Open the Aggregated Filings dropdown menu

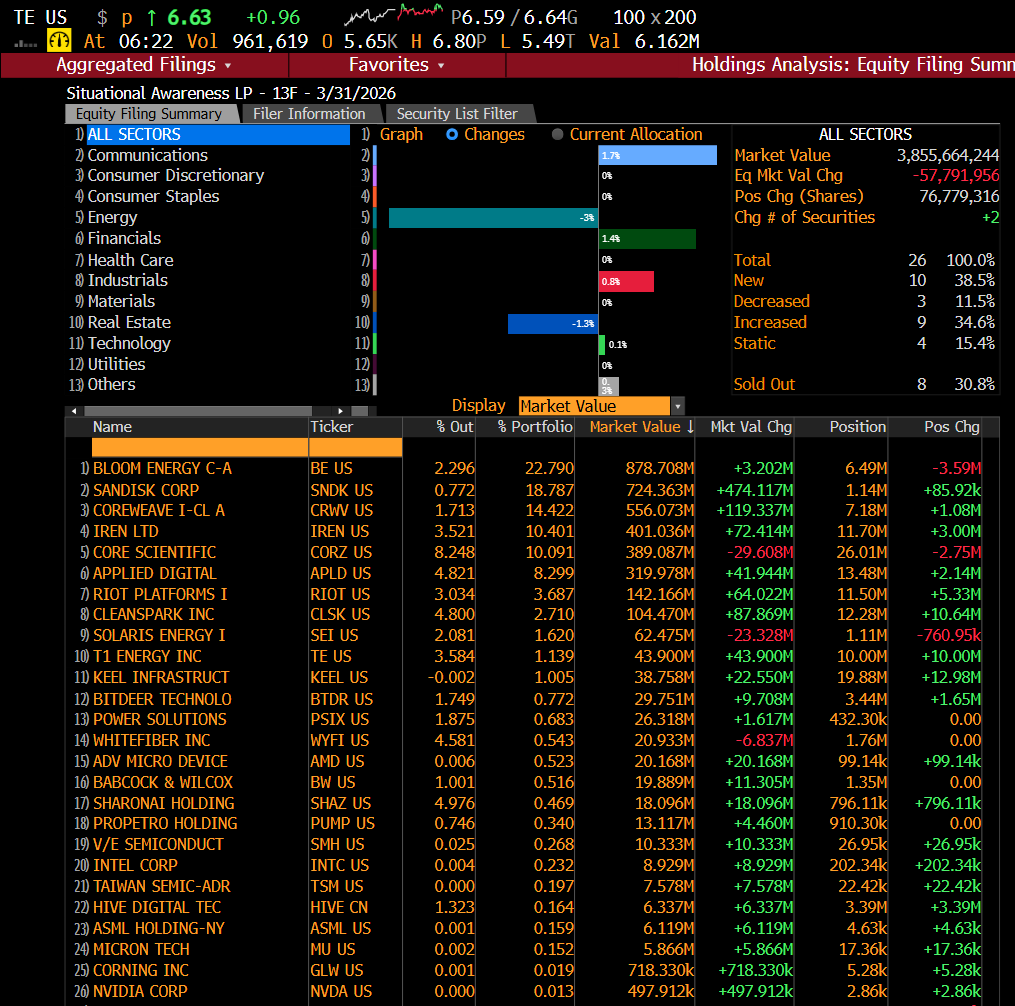coord(144,65)
